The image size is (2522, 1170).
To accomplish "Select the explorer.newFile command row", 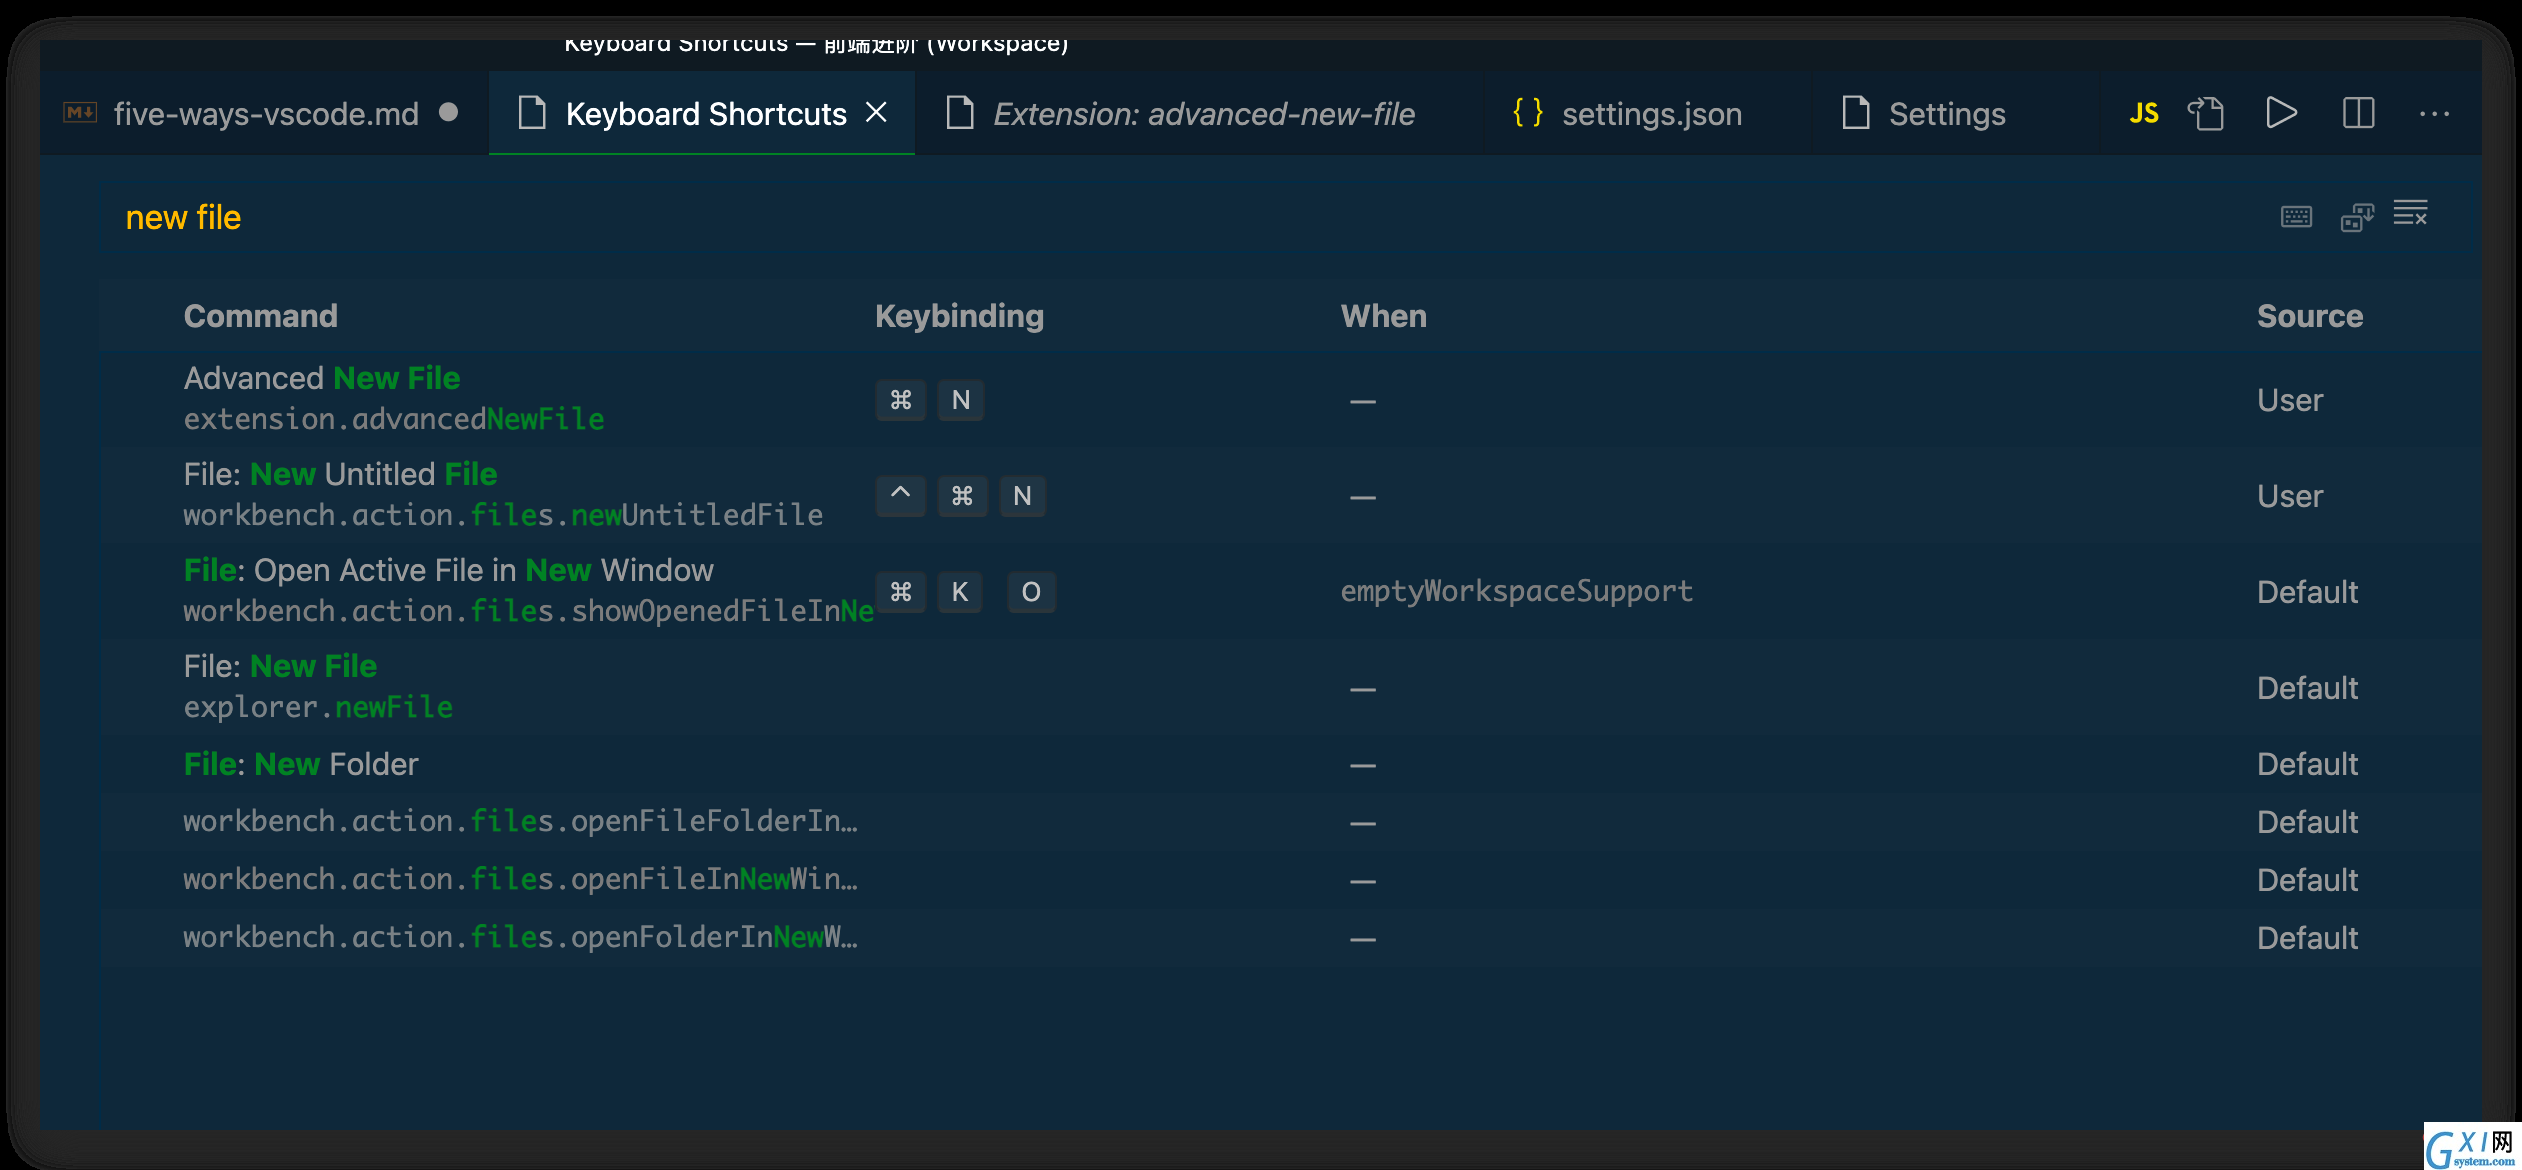I will pos(1291,687).
